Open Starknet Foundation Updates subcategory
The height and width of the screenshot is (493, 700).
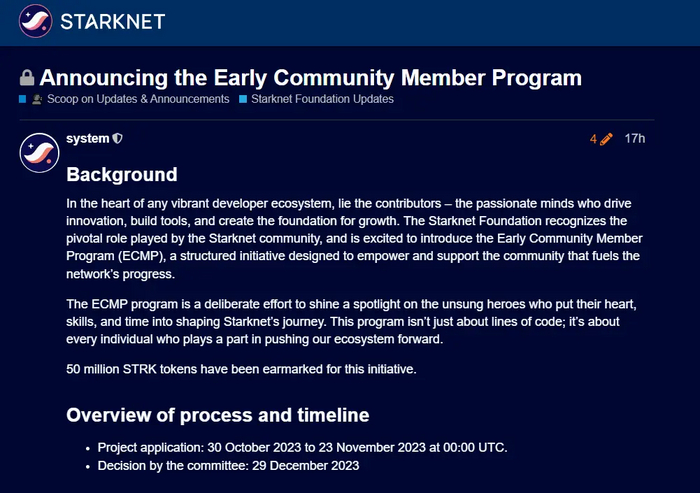pos(323,99)
